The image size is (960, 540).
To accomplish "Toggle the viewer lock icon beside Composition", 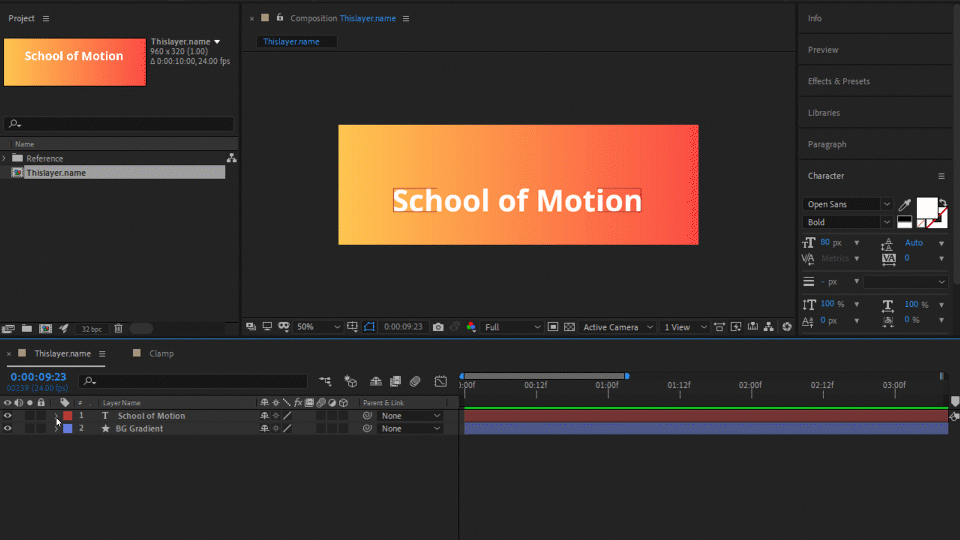I will pyautogui.click(x=280, y=18).
